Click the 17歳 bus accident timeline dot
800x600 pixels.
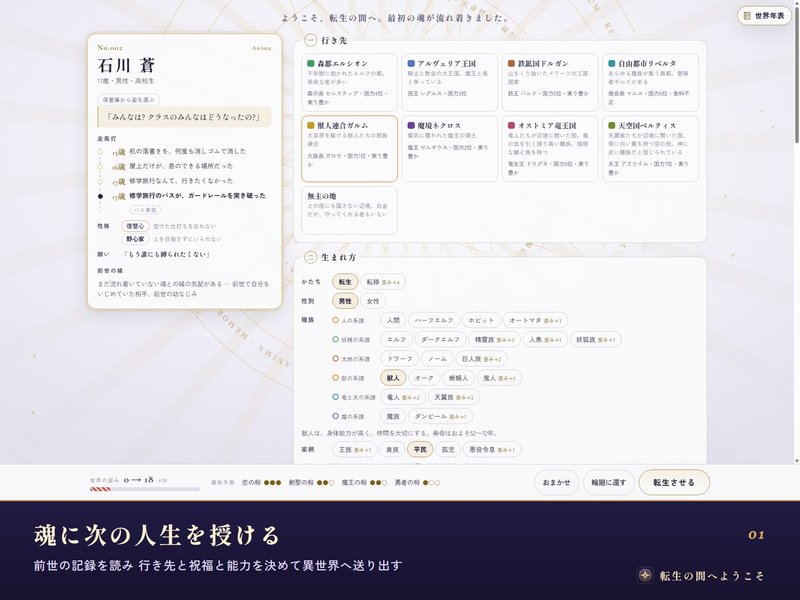point(100,196)
